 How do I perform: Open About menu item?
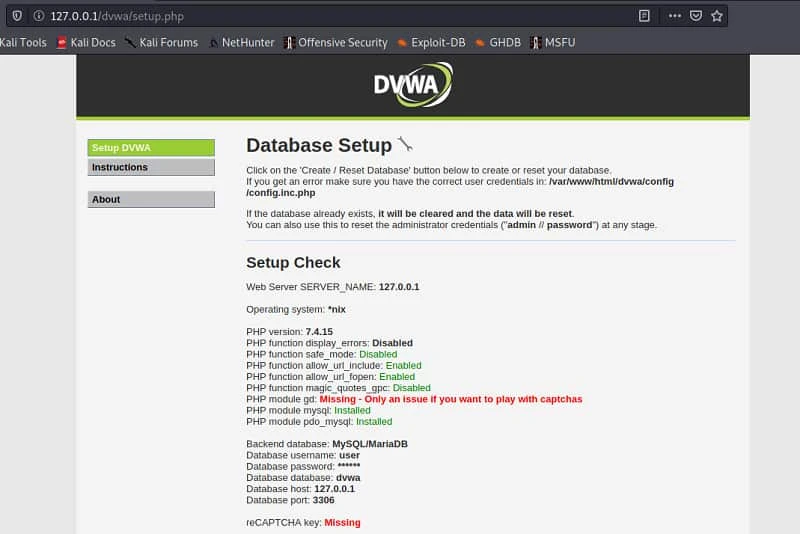[x=151, y=199]
